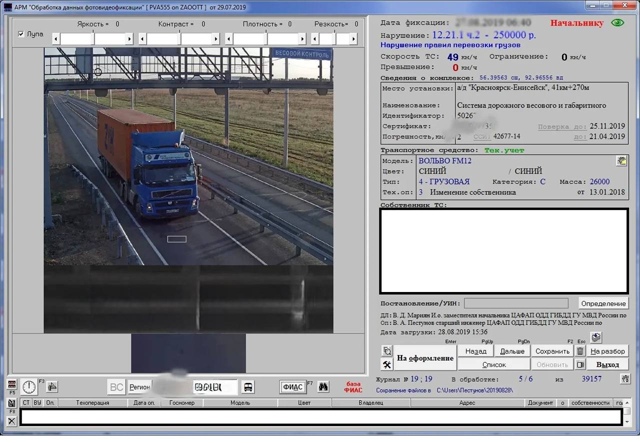Go forward with the Дальше button

tap(512, 351)
